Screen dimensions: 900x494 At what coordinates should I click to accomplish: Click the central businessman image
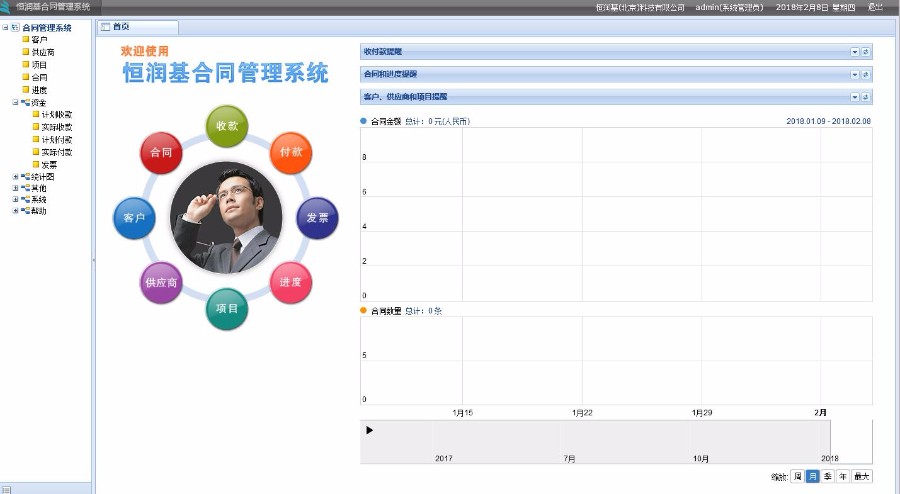[x=226, y=218]
